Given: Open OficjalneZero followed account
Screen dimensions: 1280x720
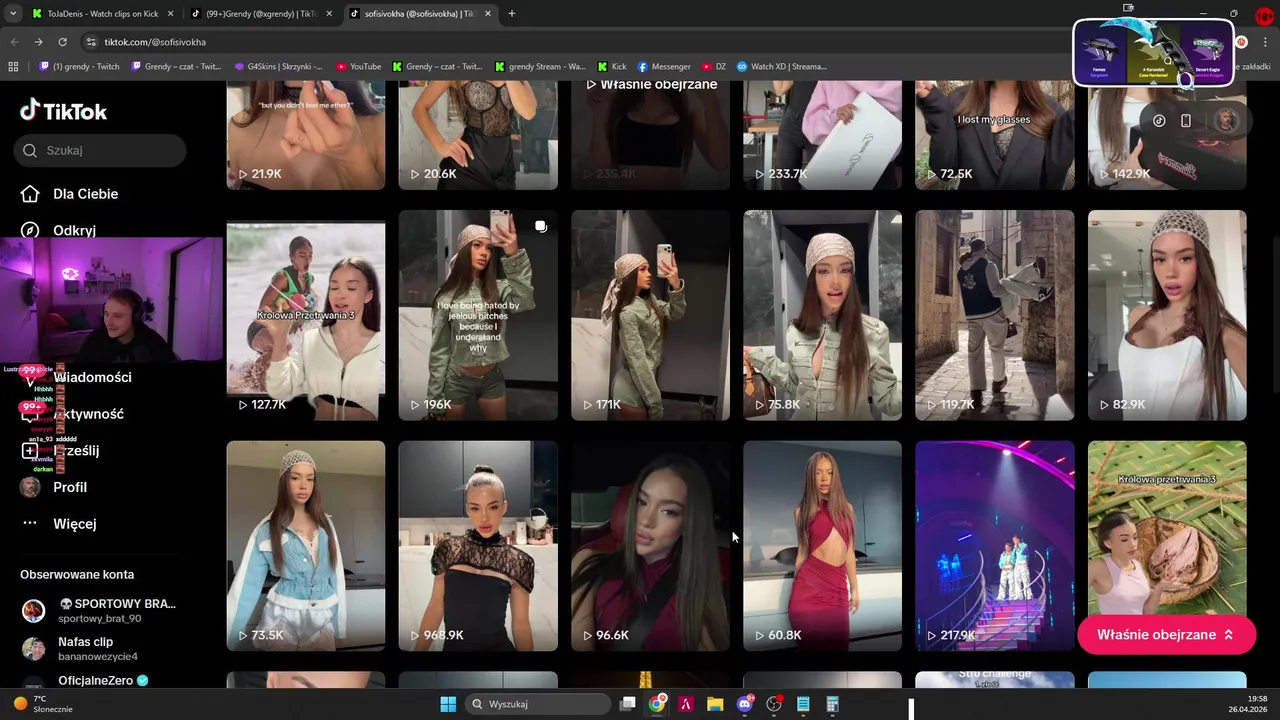Looking at the screenshot, I should (100, 681).
